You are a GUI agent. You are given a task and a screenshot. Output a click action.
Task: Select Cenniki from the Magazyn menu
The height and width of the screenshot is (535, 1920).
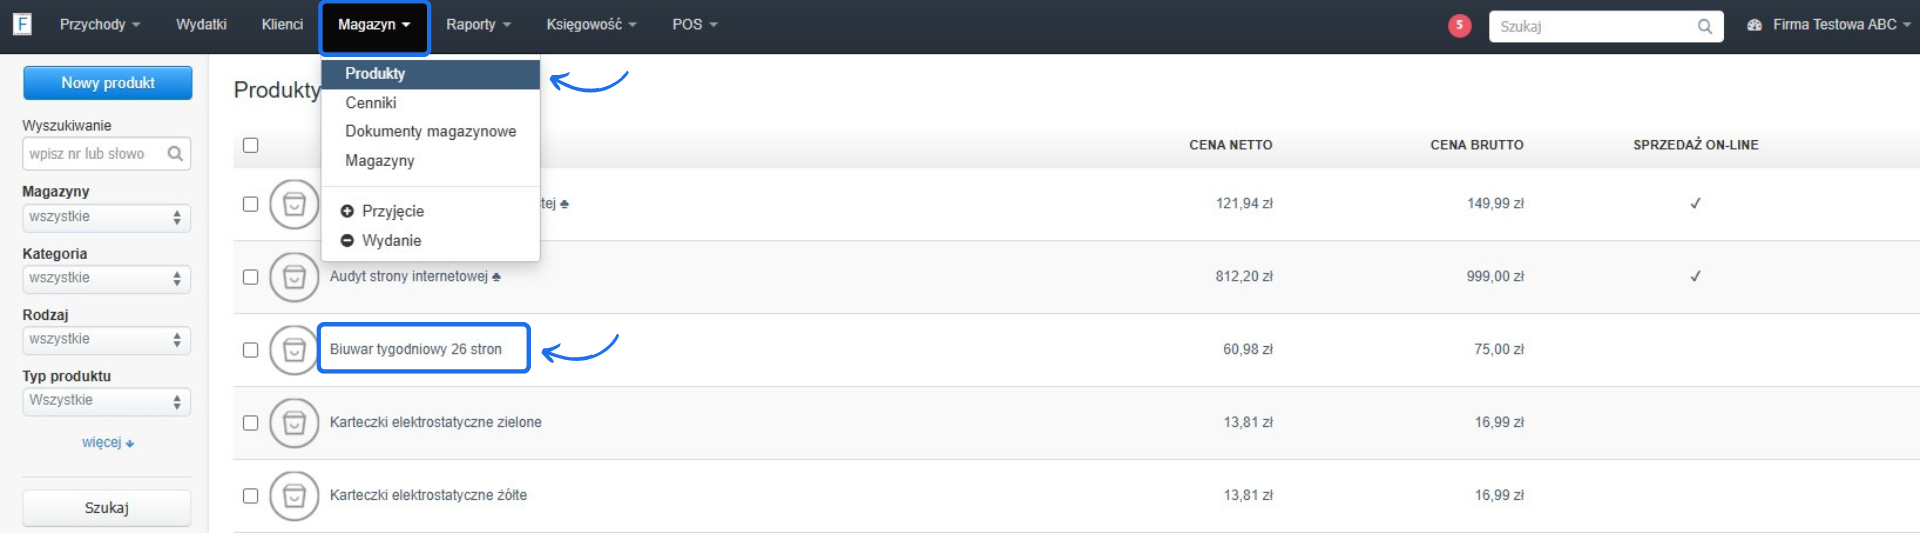click(x=371, y=103)
